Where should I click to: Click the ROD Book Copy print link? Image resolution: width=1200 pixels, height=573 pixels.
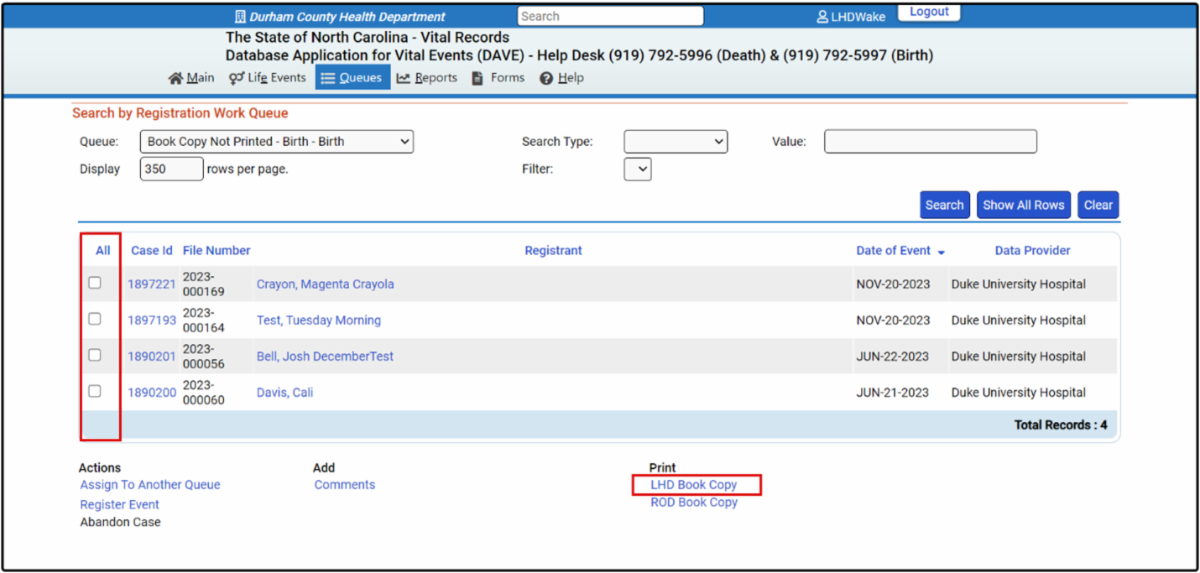tap(694, 503)
